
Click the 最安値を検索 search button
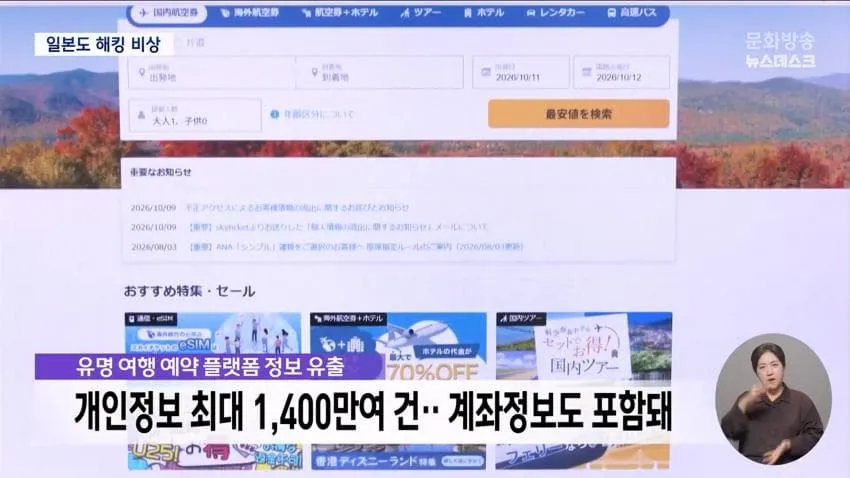[578, 114]
